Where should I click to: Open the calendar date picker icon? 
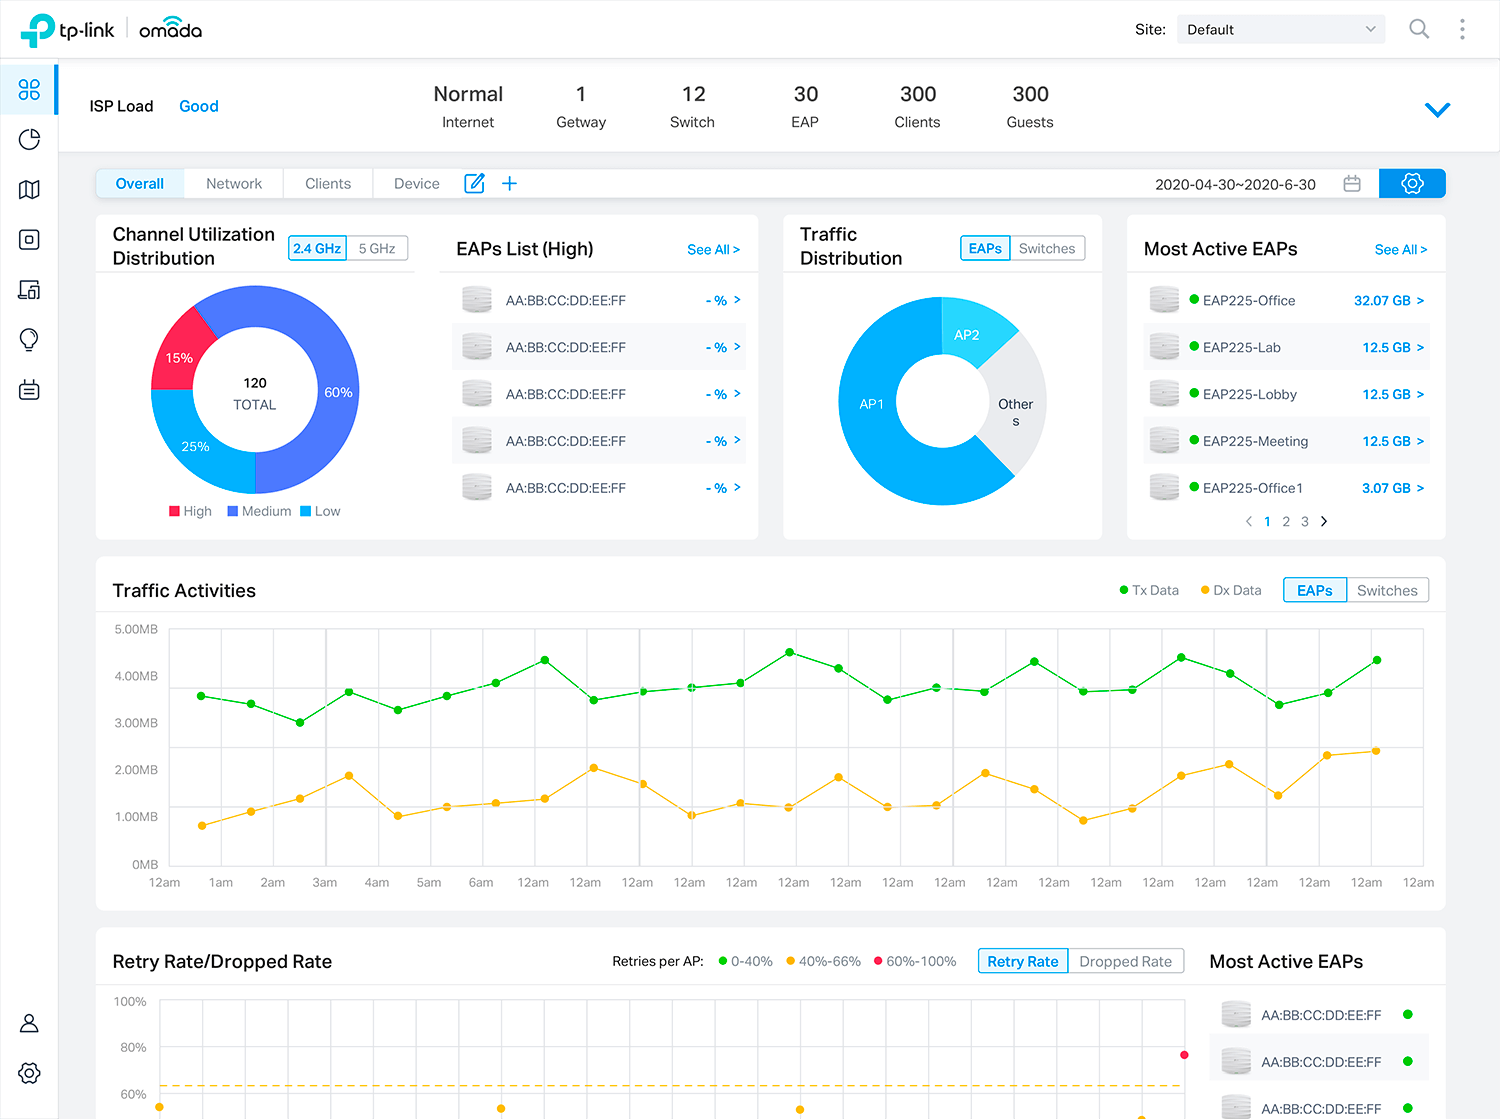1352,184
